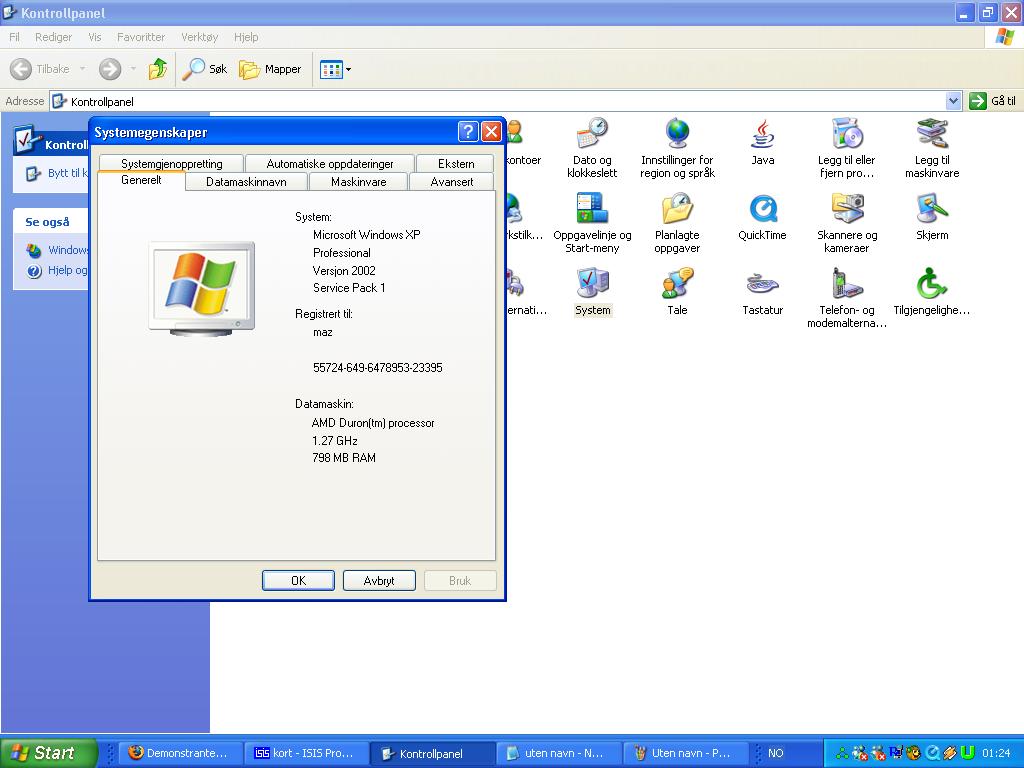Open the Favoritter menu
Viewport: 1024px width, 768px height.
point(141,37)
